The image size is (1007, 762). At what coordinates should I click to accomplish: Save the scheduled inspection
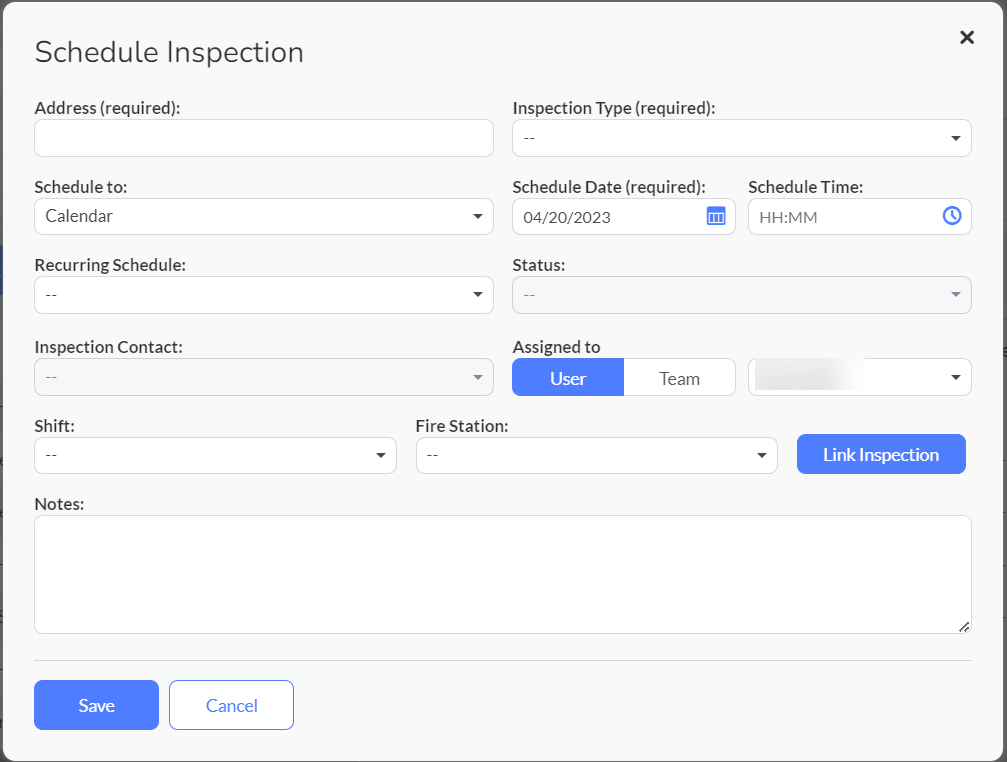[x=96, y=705]
